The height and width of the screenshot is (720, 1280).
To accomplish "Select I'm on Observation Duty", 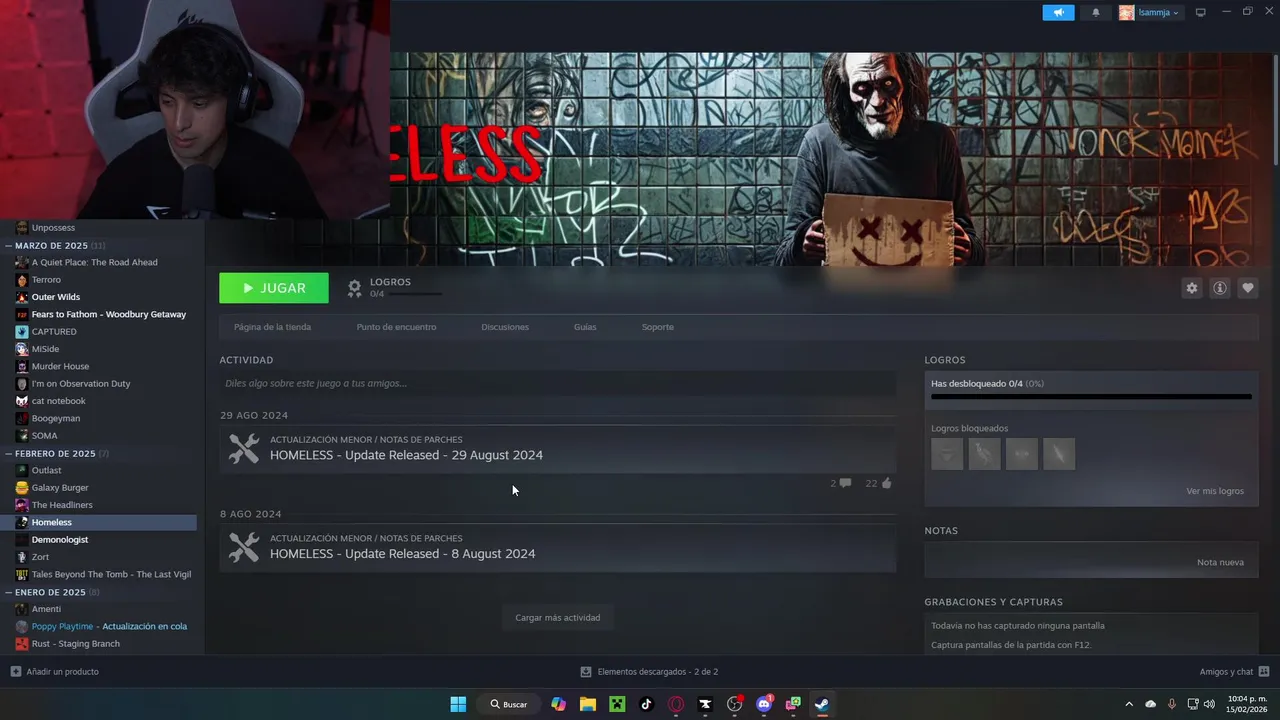I will pos(80,384).
